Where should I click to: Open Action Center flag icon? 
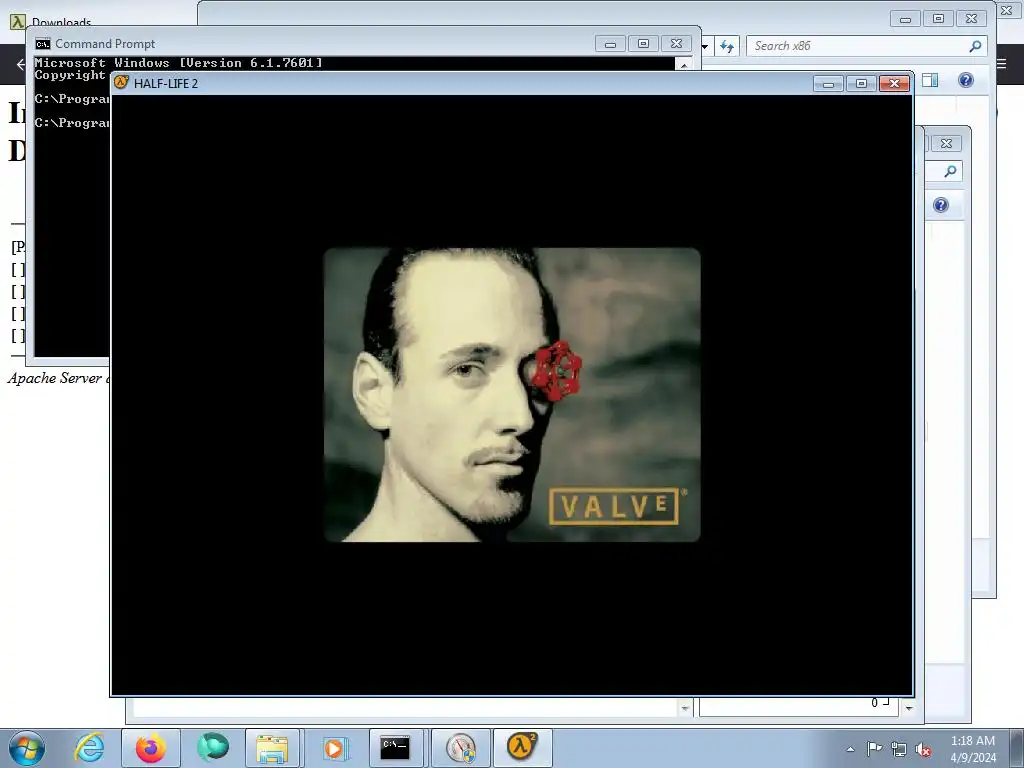874,749
